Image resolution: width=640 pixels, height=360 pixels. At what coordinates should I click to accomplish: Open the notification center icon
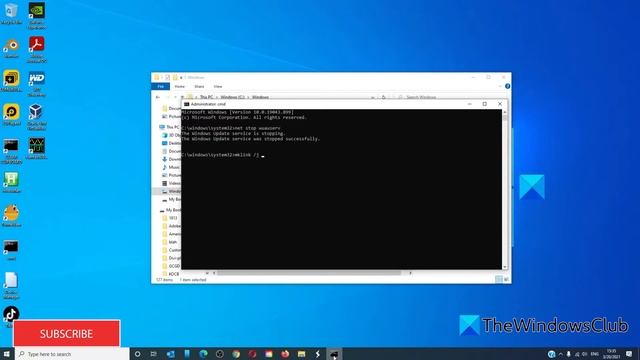[x=629, y=354]
